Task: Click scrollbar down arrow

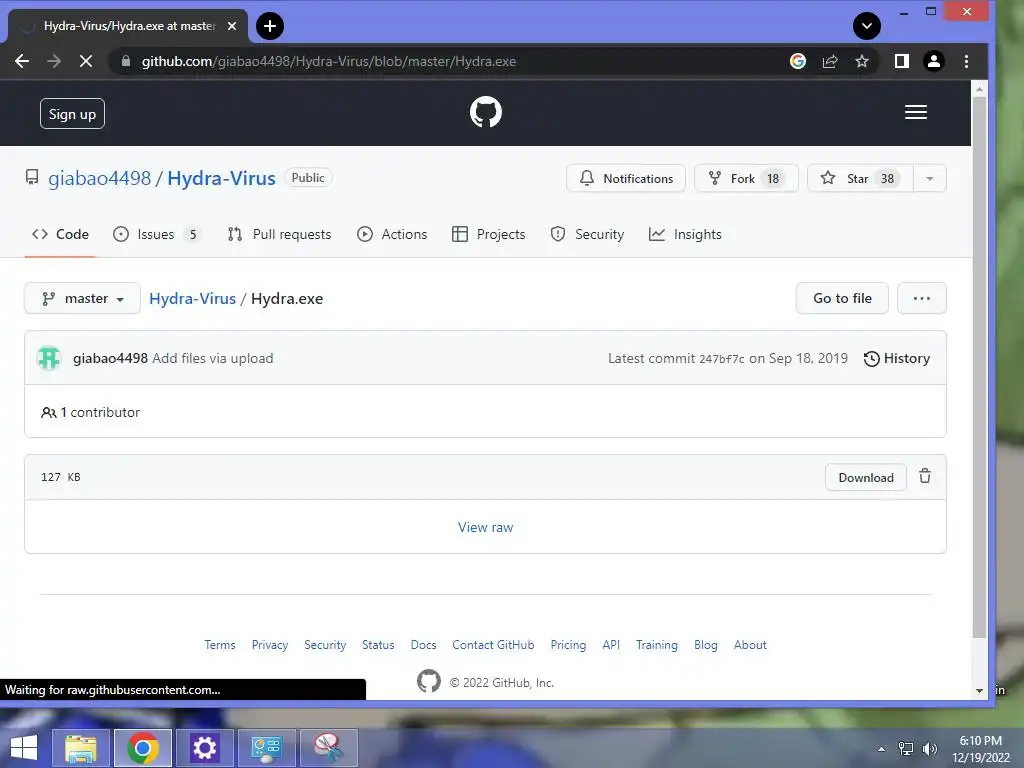Action: pos(979,690)
